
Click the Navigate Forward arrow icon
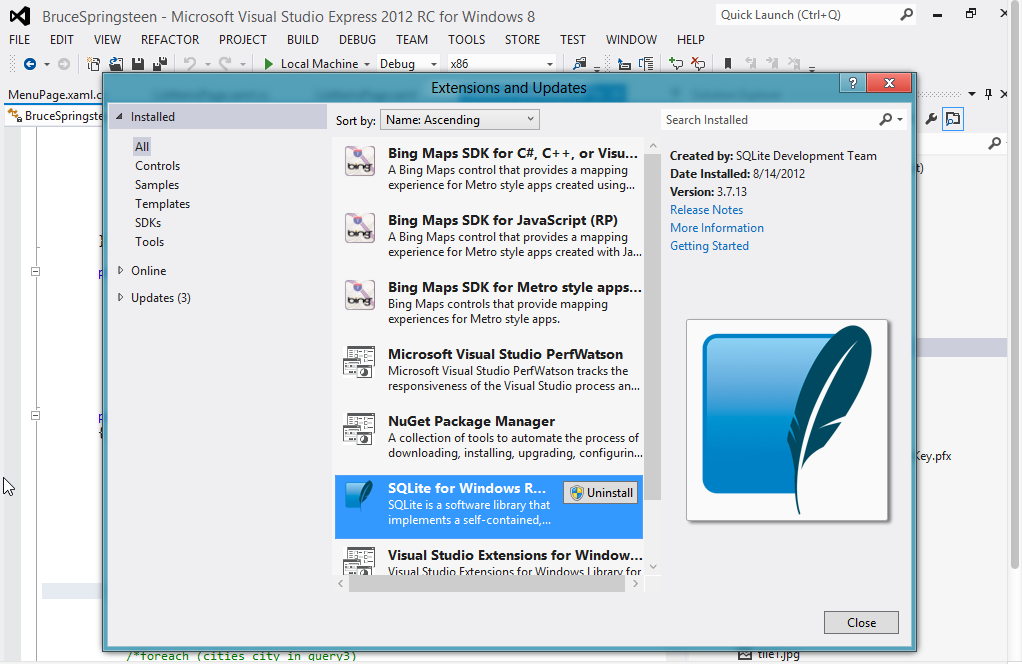click(x=64, y=64)
